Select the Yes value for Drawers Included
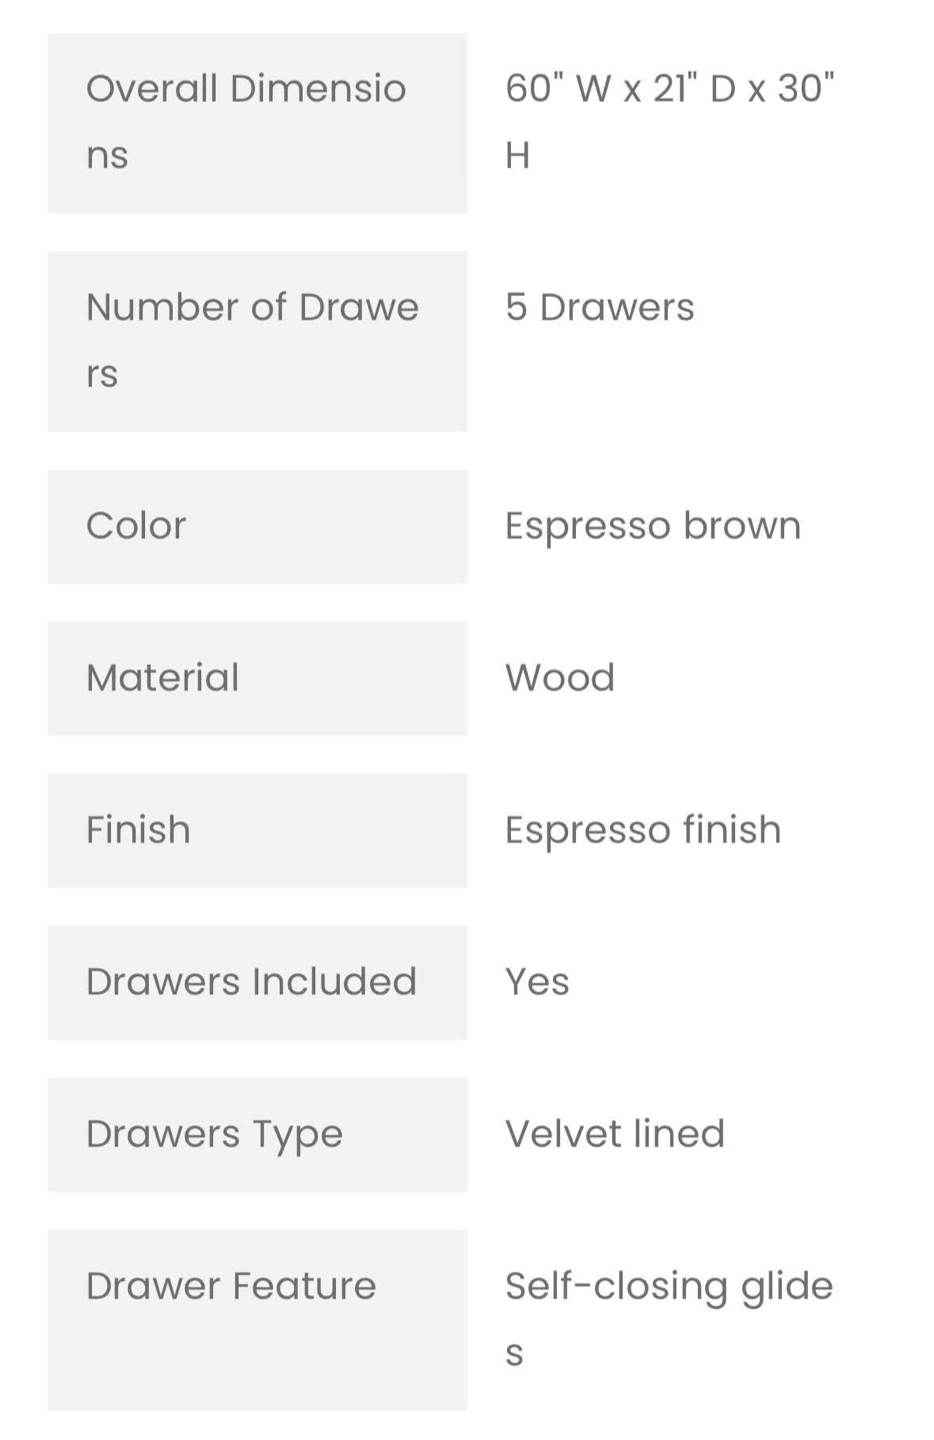The image size is (934, 1440). point(537,982)
